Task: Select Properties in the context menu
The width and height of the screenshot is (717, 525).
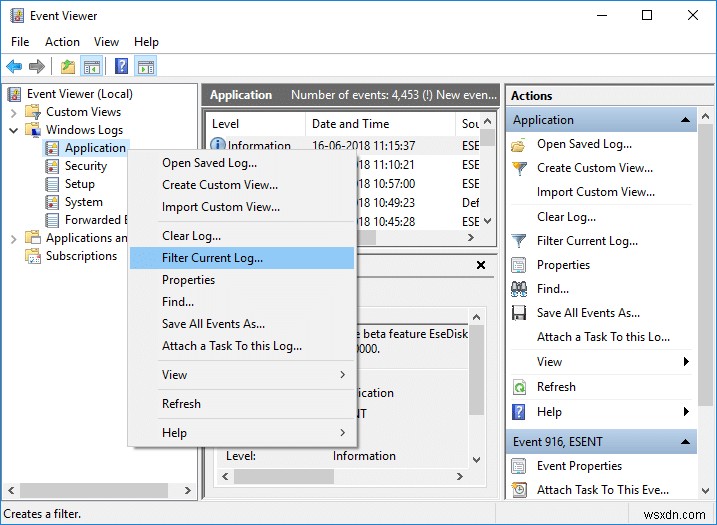Action: 242,280
